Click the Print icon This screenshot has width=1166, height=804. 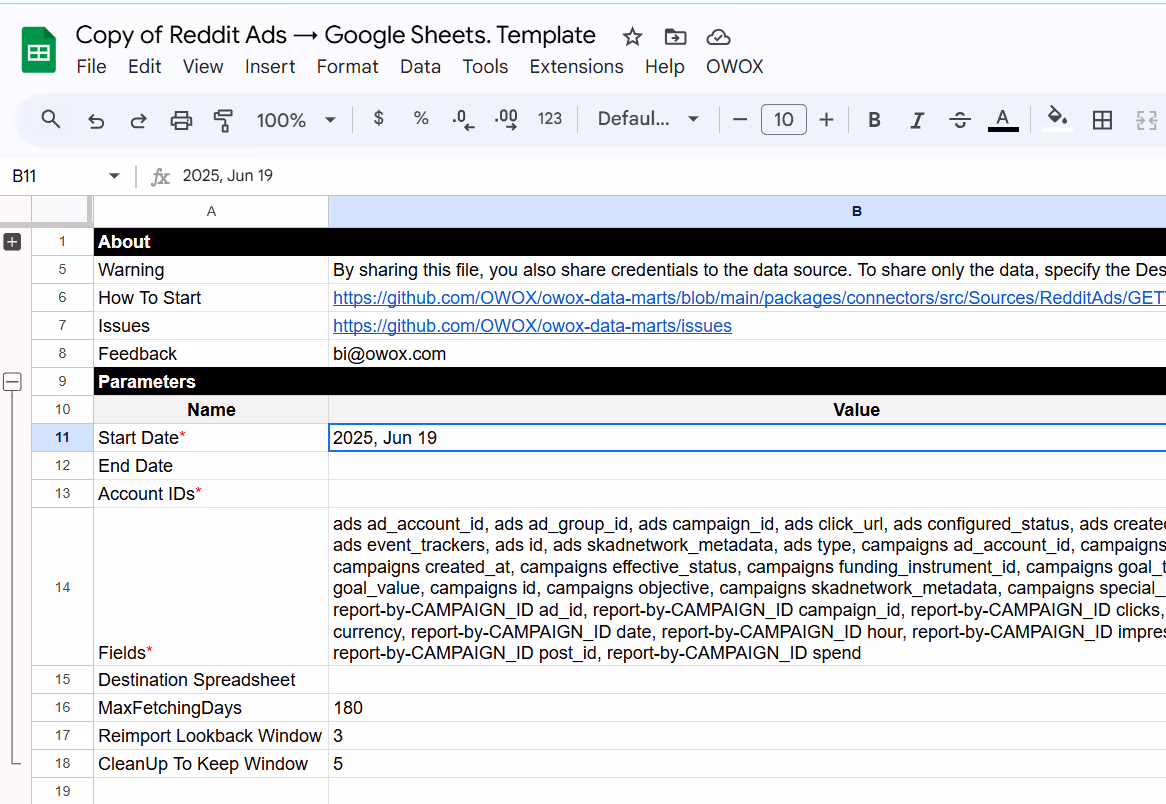tap(181, 119)
